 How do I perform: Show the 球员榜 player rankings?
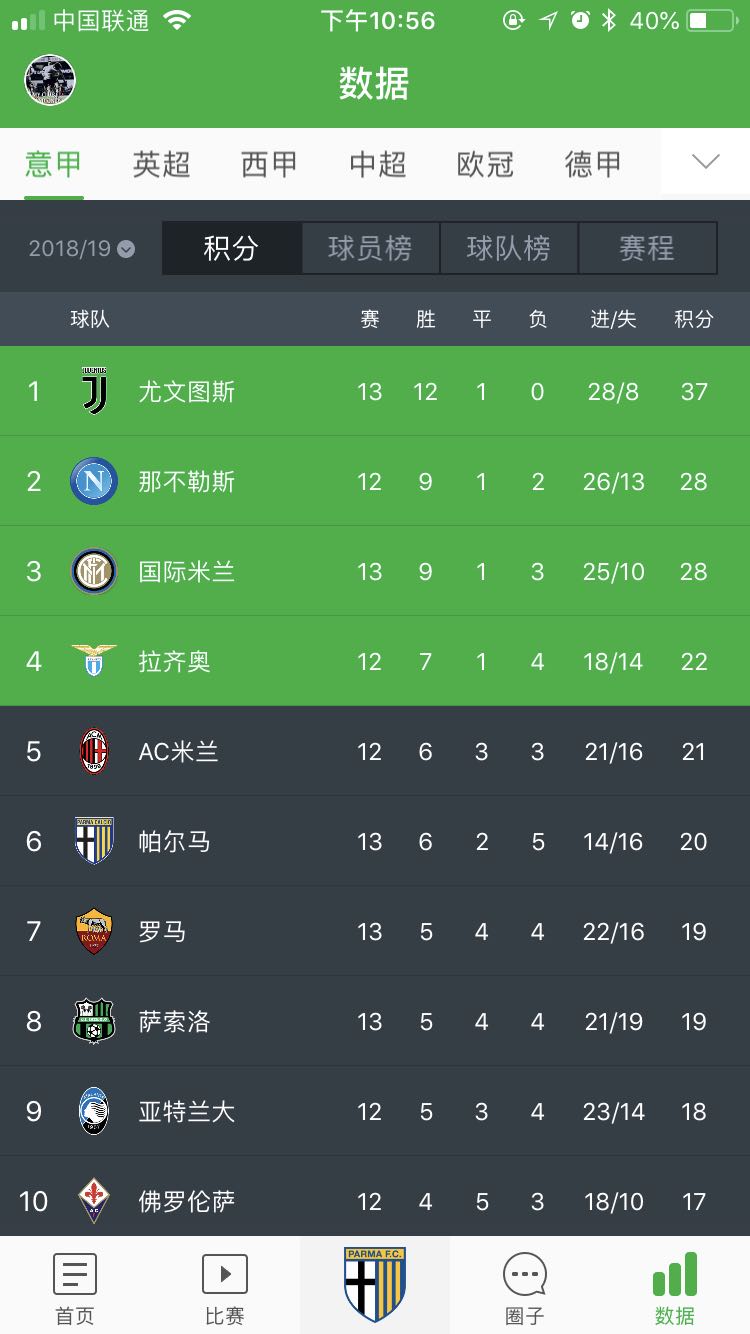coord(370,248)
